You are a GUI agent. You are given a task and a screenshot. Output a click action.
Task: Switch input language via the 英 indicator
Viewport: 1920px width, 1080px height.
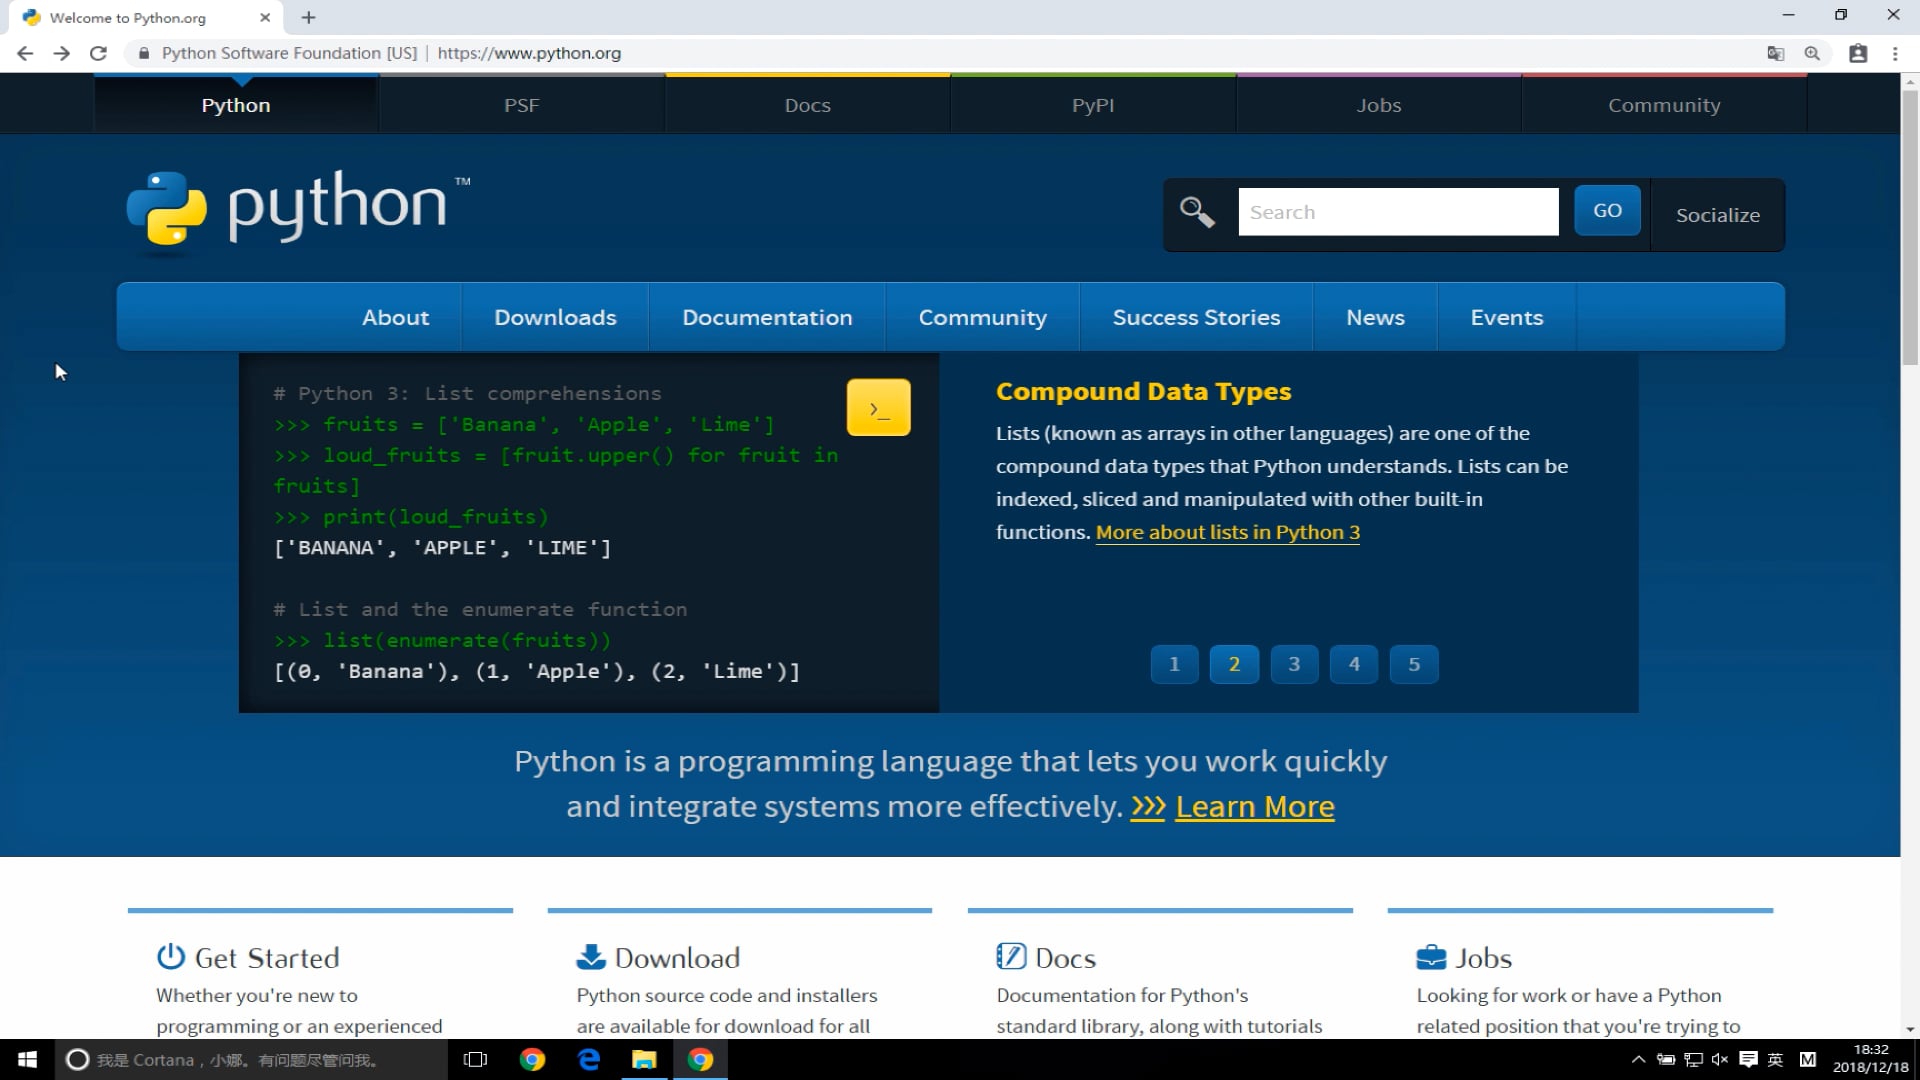pyautogui.click(x=1776, y=1059)
